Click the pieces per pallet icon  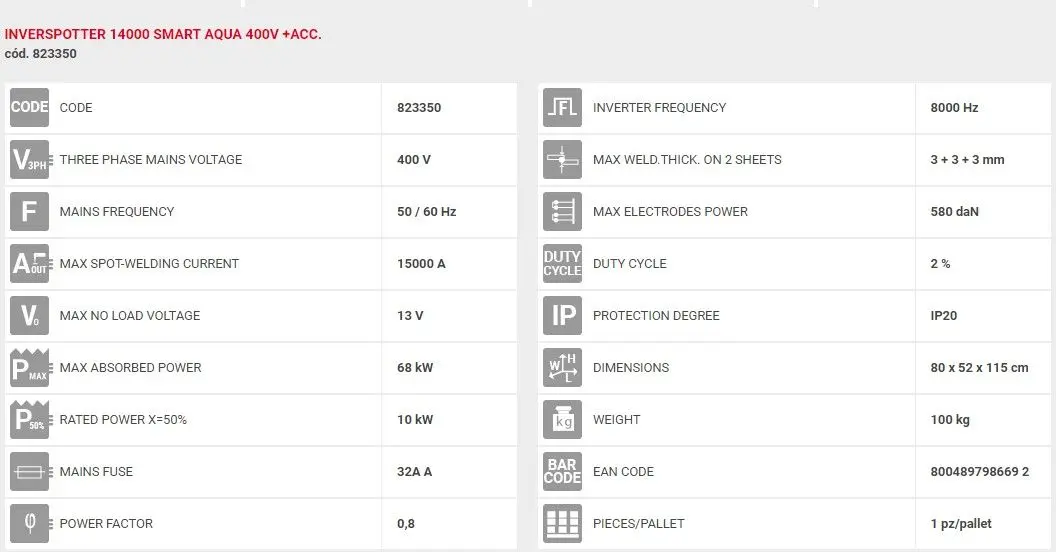tap(562, 524)
